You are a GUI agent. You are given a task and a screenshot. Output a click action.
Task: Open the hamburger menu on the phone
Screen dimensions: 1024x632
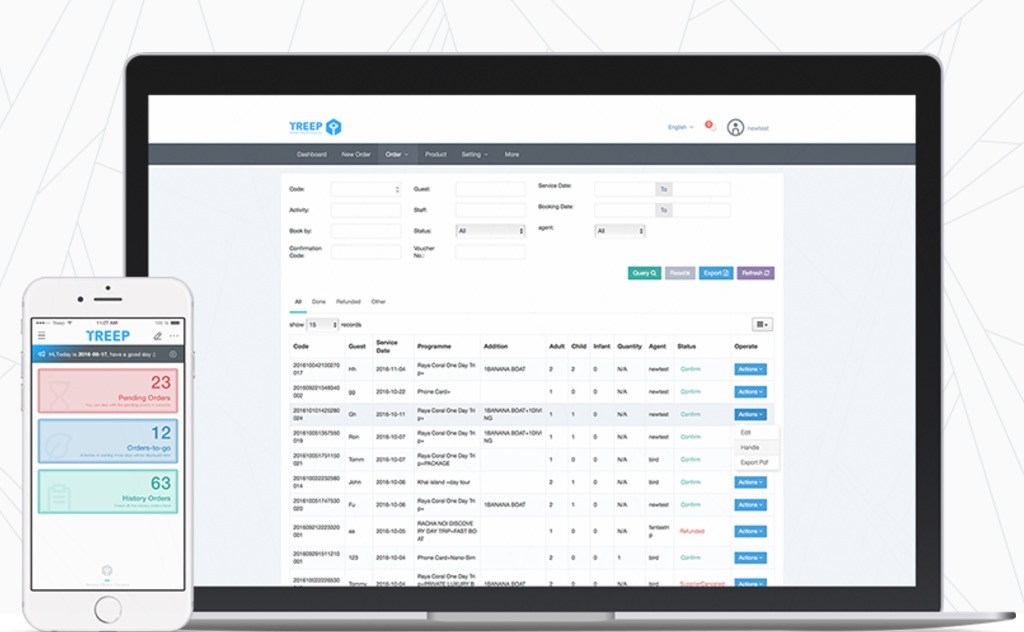click(41, 336)
